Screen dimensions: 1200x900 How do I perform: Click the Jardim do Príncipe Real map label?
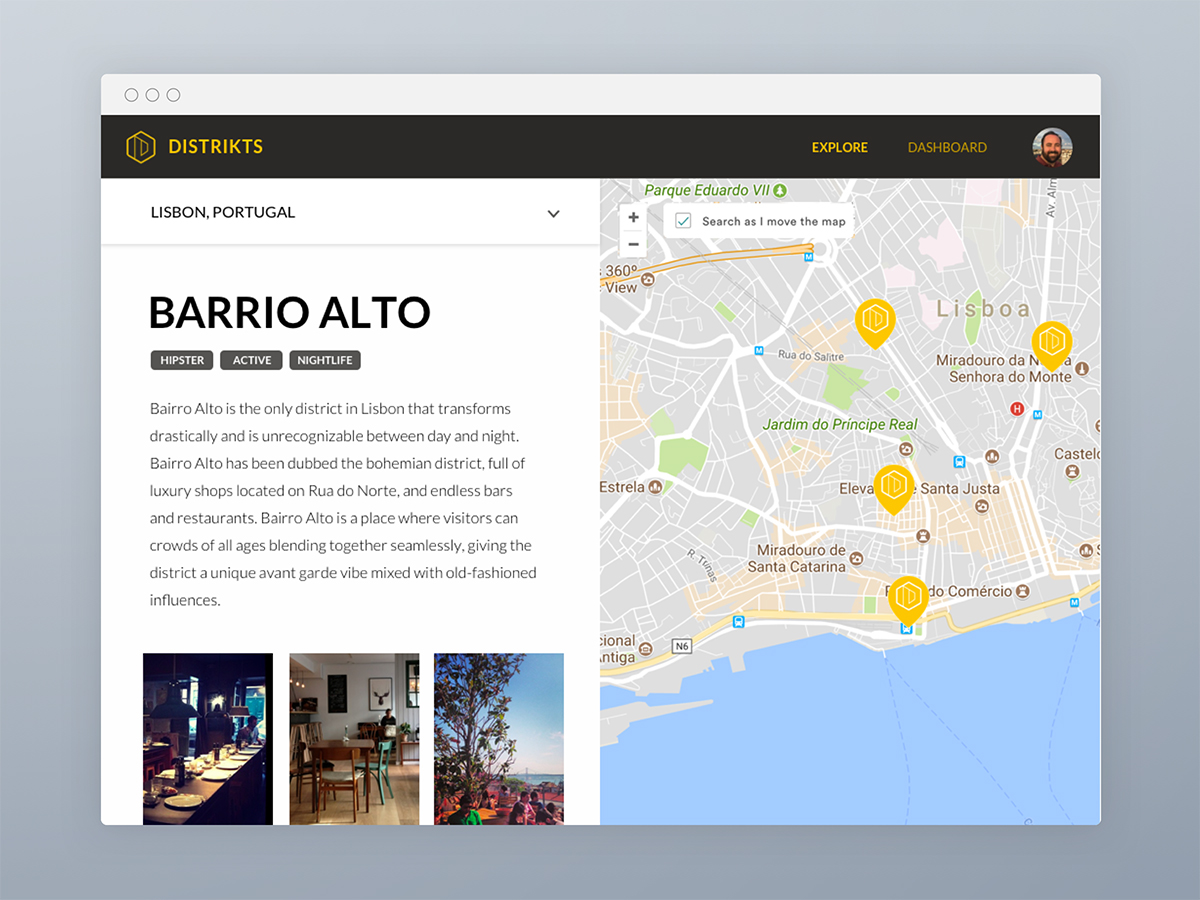point(839,424)
